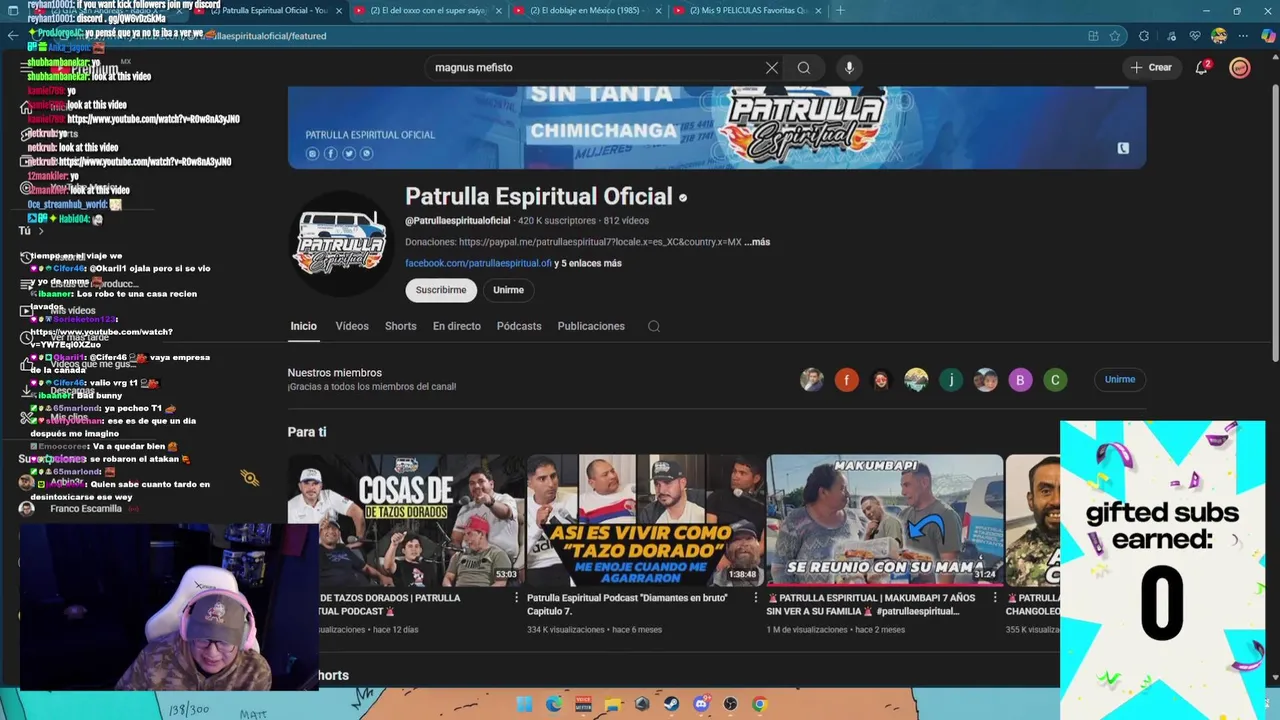Open the En directo channel tab
The image size is (1280, 720).
[457, 326]
